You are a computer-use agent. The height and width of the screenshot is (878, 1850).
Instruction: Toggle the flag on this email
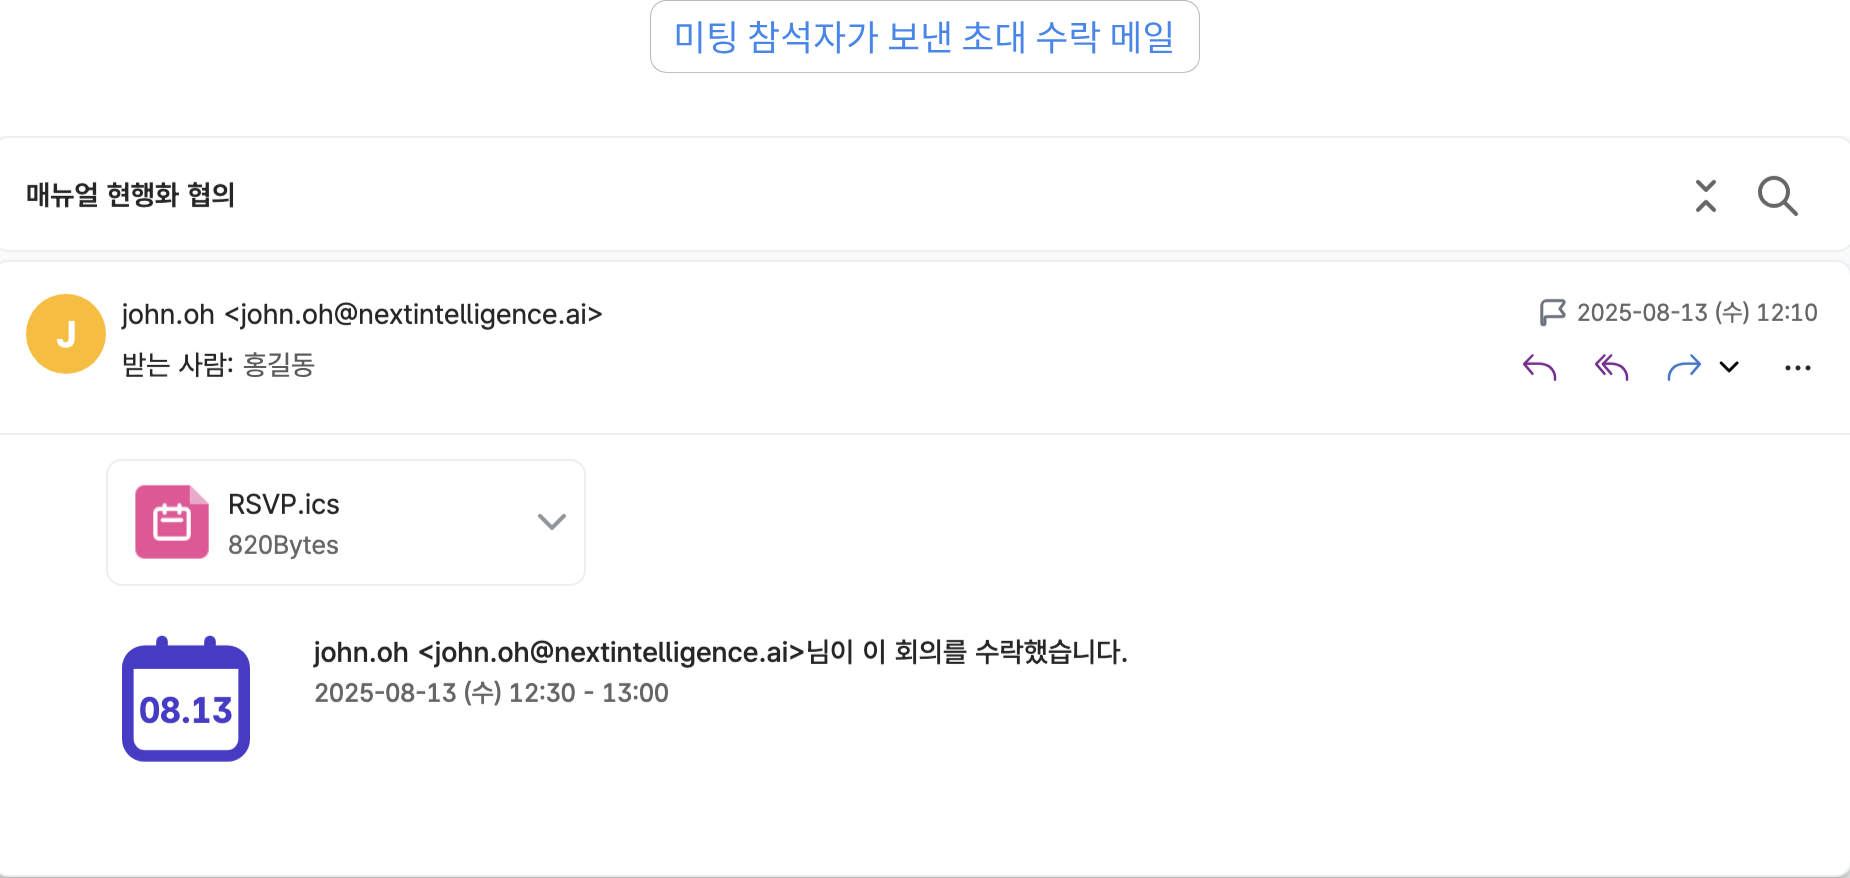pyautogui.click(x=1552, y=313)
